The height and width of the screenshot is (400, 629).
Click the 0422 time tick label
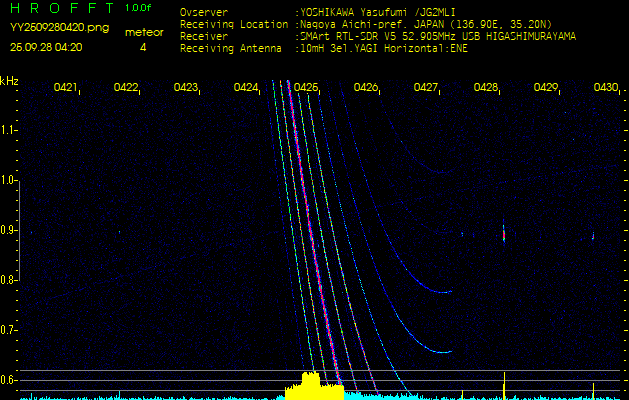coord(126,88)
